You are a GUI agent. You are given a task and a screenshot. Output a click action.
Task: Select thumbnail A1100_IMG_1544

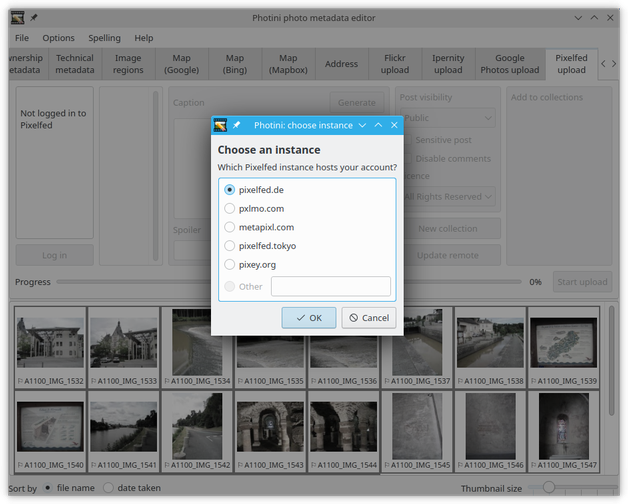point(344,431)
